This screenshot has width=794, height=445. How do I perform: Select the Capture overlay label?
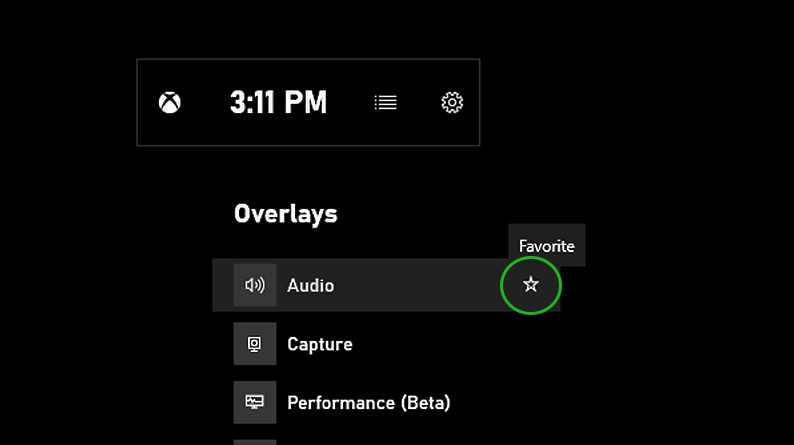point(320,344)
